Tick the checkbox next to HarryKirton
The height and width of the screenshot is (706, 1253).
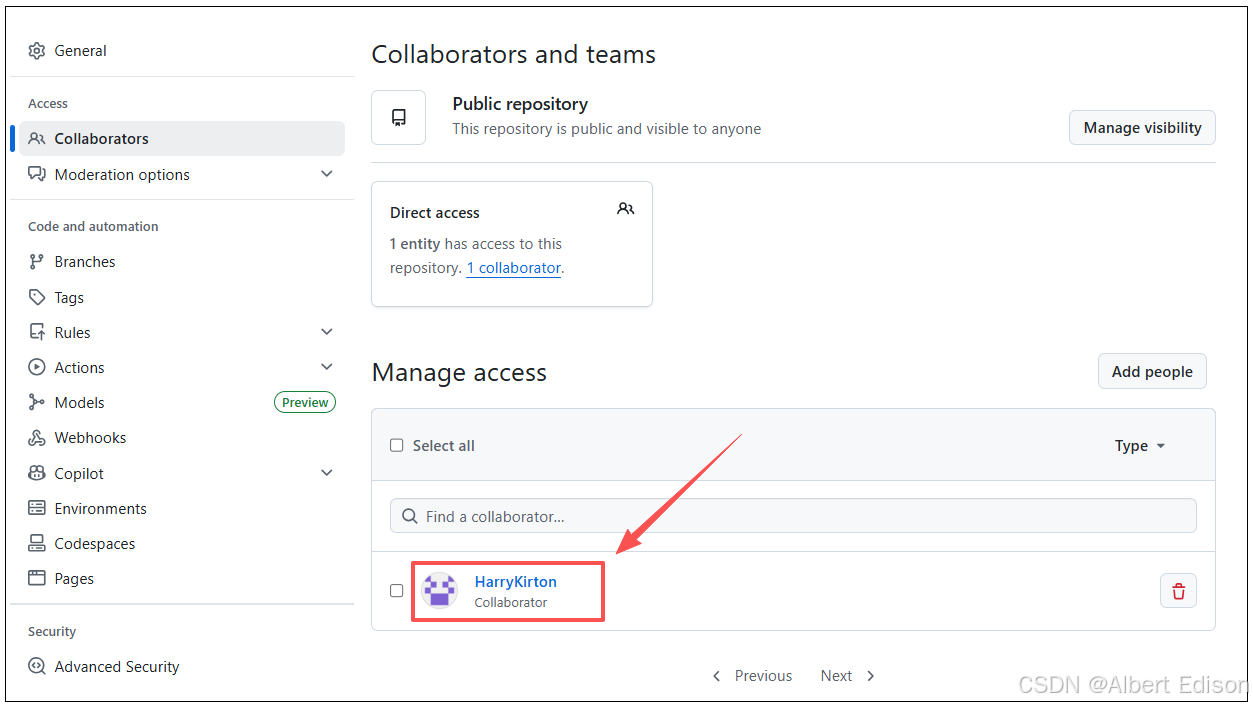tap(397, 591)
